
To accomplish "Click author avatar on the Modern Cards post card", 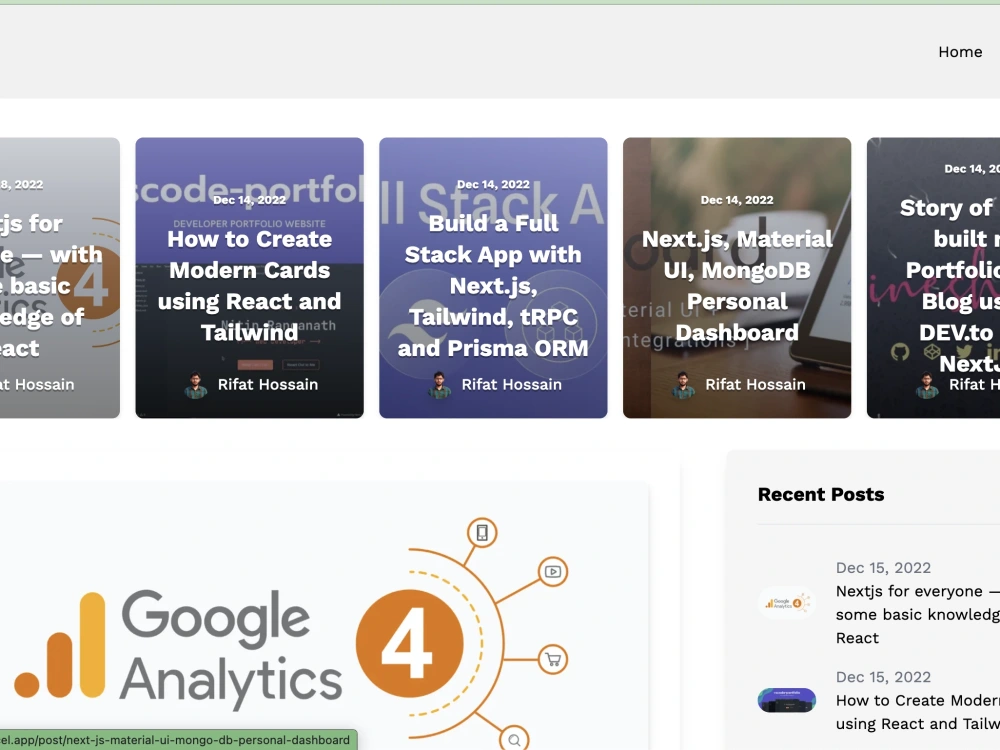I will coord(194,384).
